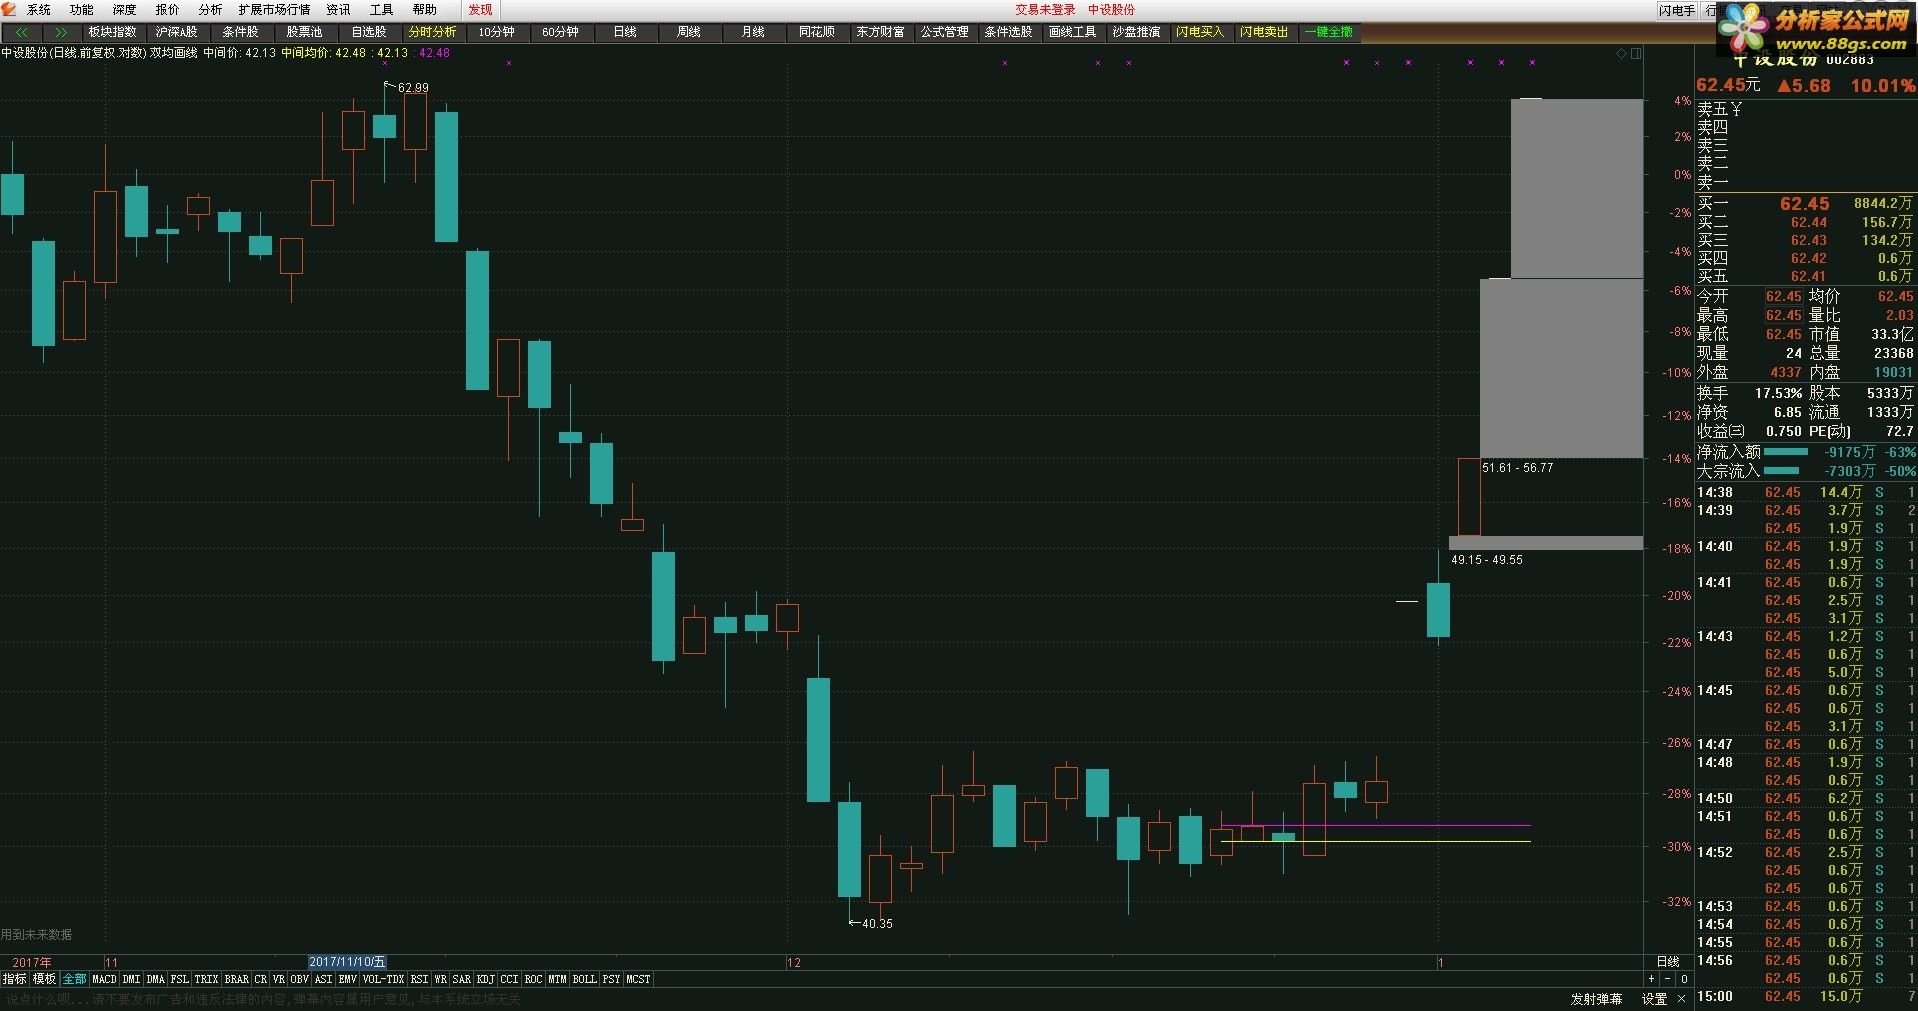Open the 扩展市场行情 menu
The image size is (1918, 1011).
(274, 10)
